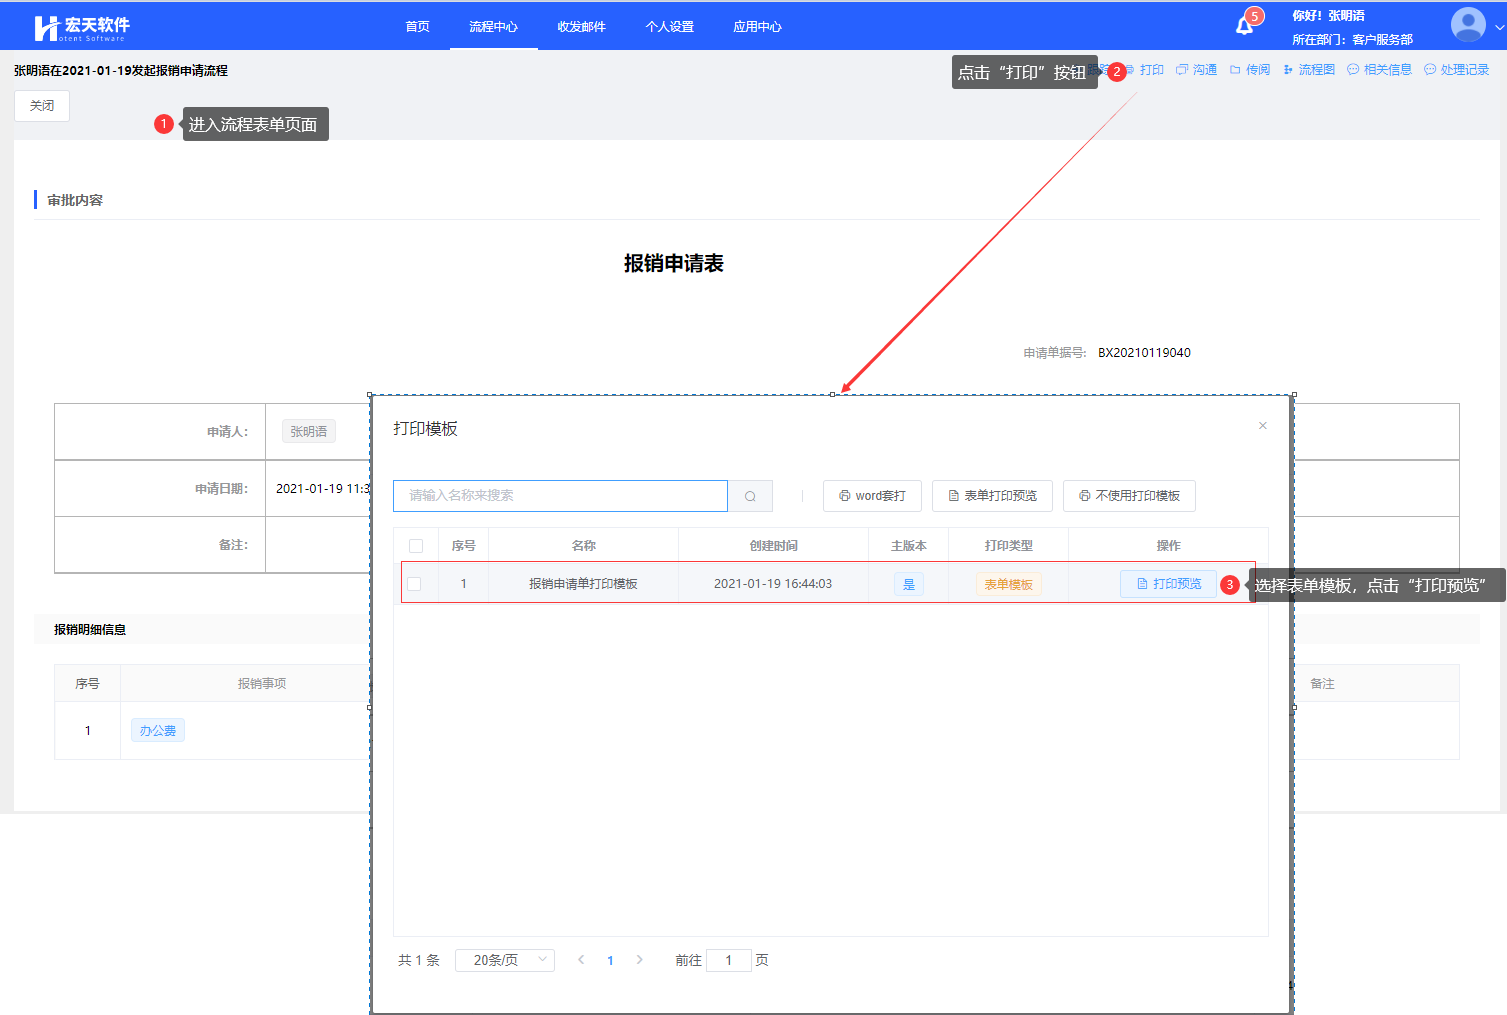Click the 不使用打印模板 button
The height and width of the screenshot is (1015, 1507).
tap(1129, 496)
